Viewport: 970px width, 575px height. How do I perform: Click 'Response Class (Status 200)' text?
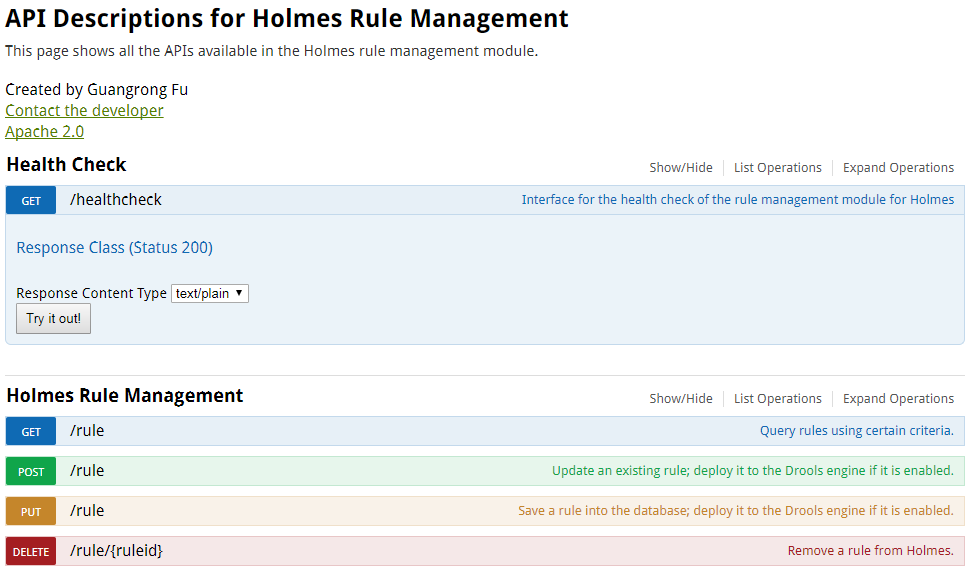[114, 248]
